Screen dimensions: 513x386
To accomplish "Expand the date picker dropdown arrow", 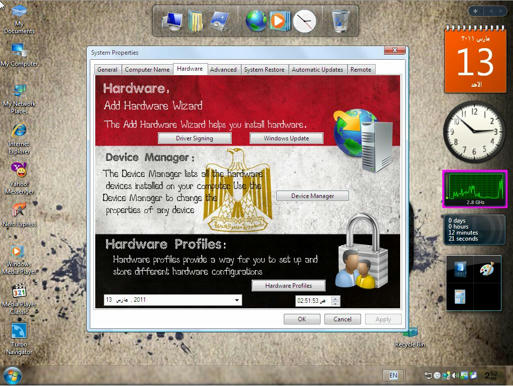I will [236, 300].
